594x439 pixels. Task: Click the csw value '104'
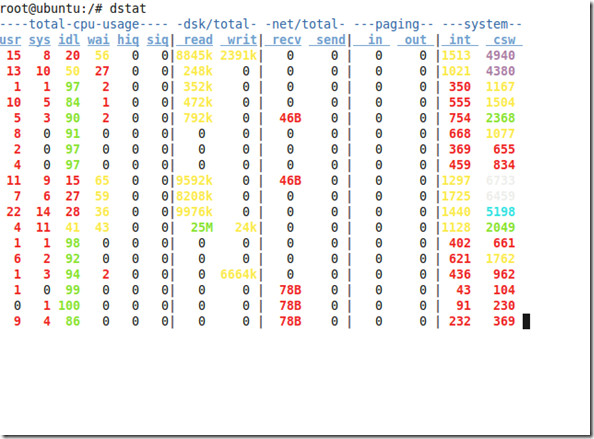pos(504,290)
